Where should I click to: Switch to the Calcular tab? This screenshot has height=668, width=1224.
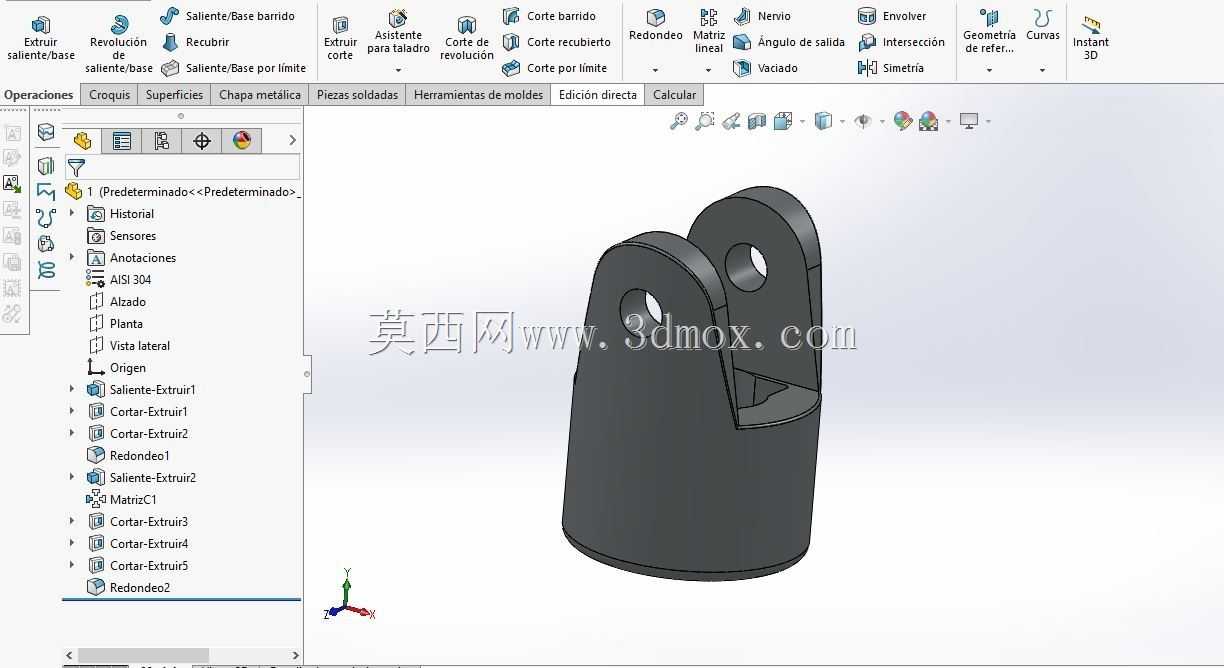pyautogui.click(x=675, y=95)
